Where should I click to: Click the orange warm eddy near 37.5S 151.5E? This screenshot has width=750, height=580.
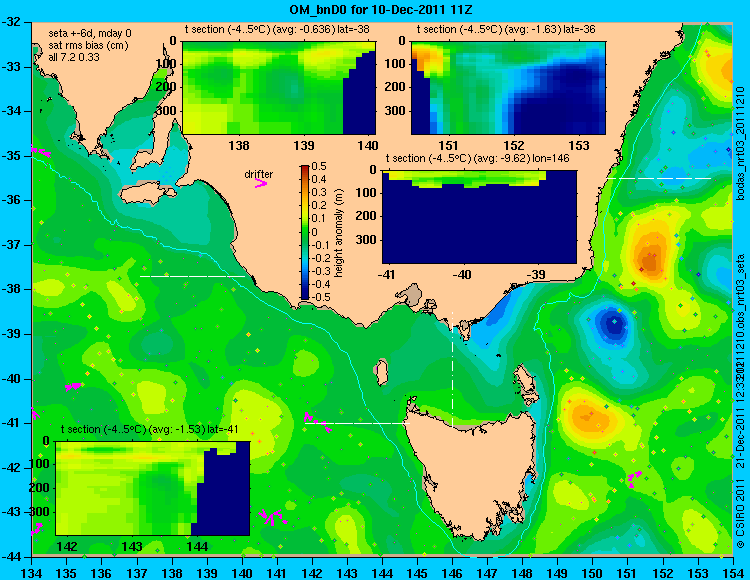coord(651,258)
